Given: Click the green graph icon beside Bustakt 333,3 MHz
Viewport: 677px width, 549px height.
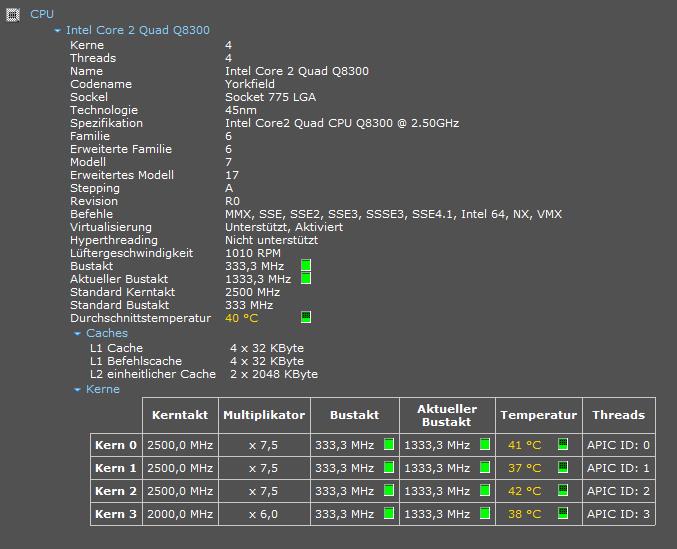Looking at the screenshot, I should tap(306, 265).
